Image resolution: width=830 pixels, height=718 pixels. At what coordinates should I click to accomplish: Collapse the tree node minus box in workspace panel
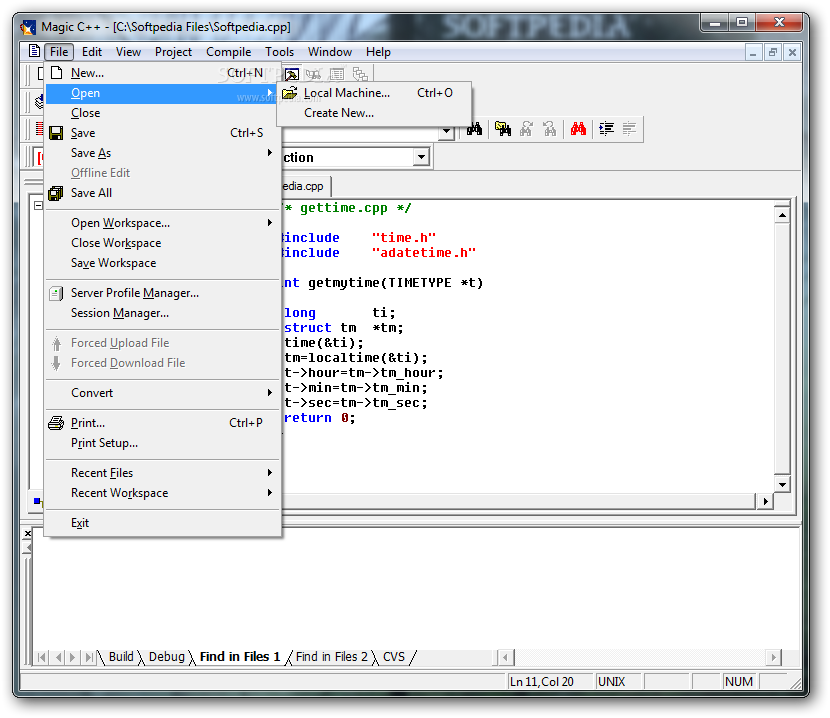tap(38, 205)
